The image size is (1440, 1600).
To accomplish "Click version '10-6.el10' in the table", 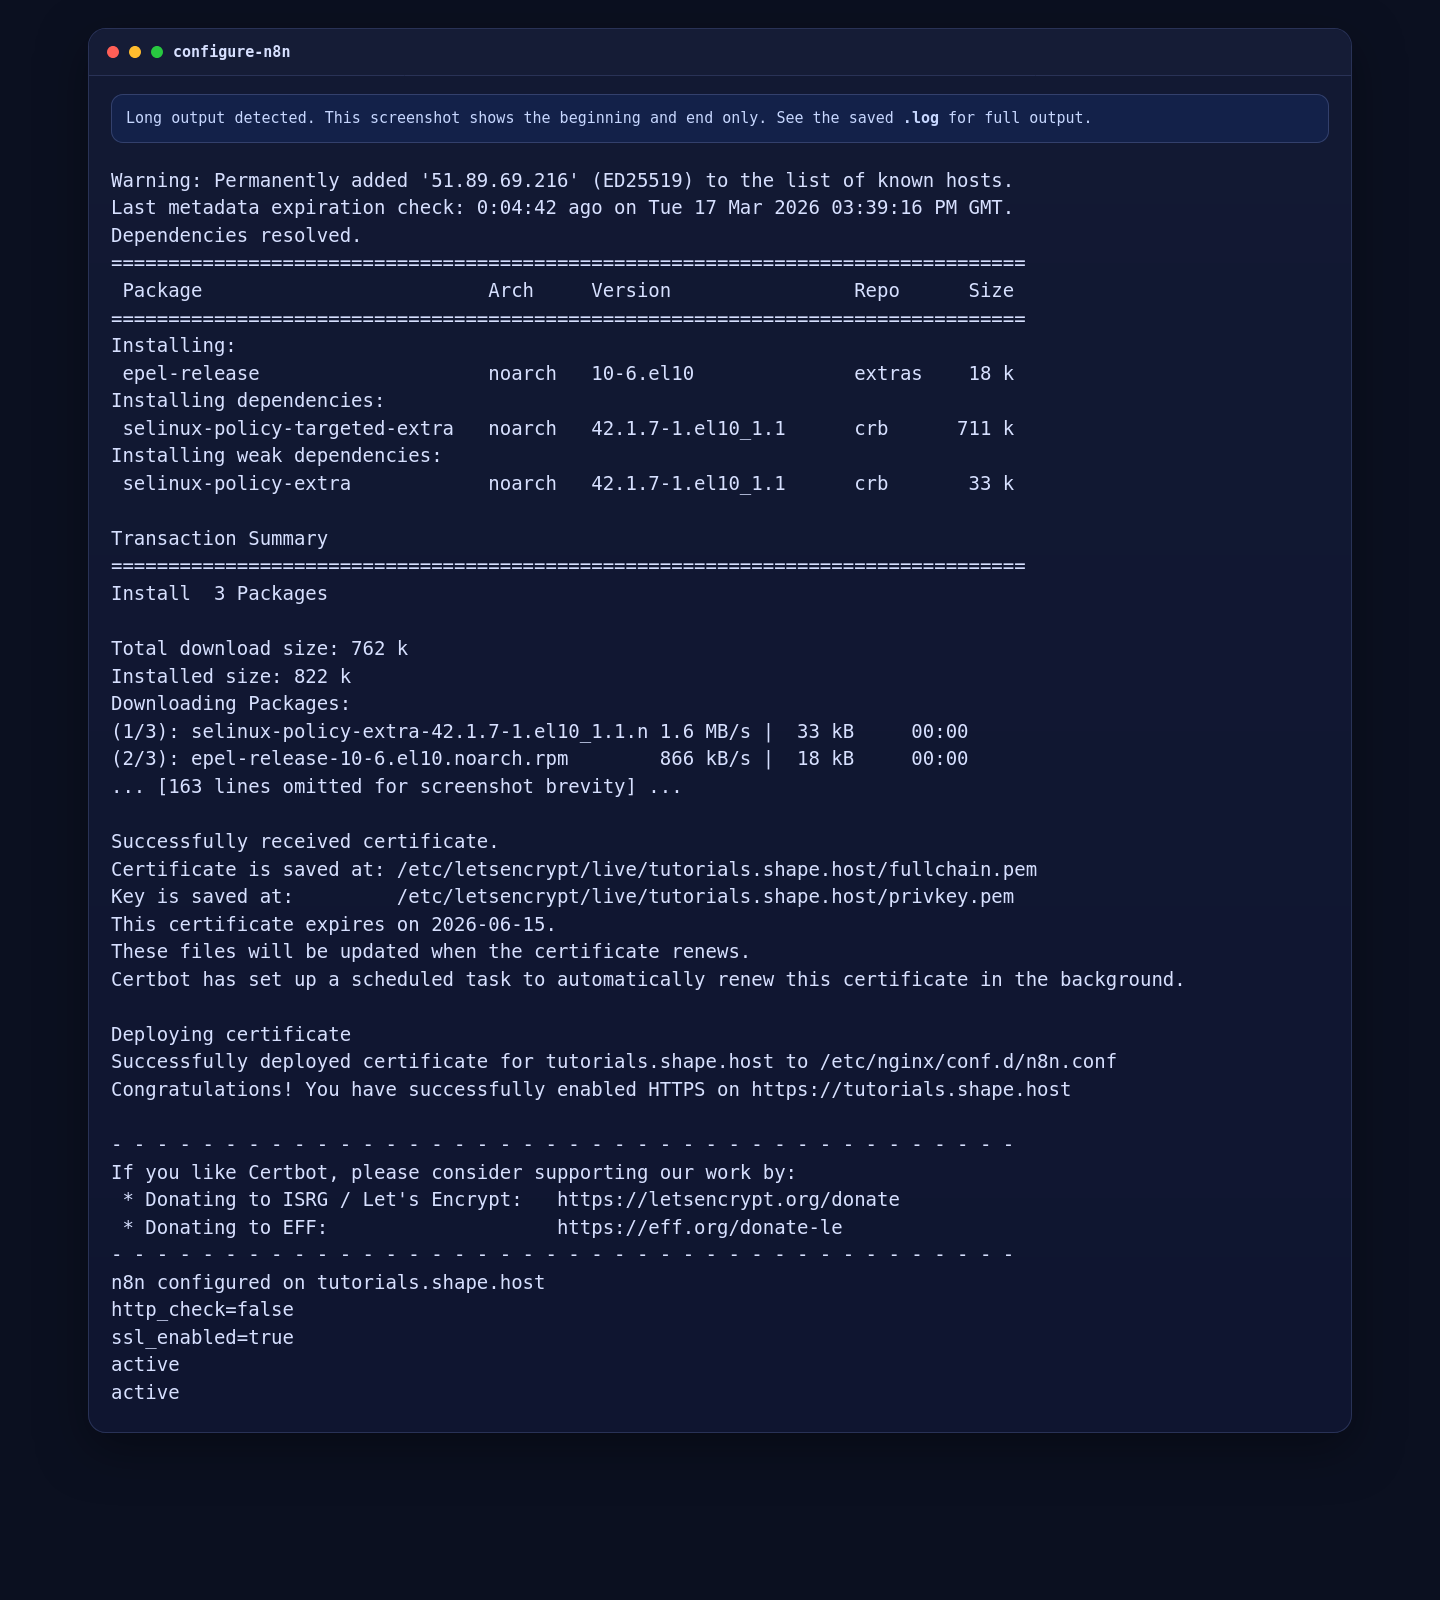I will (x=642, y=374).
